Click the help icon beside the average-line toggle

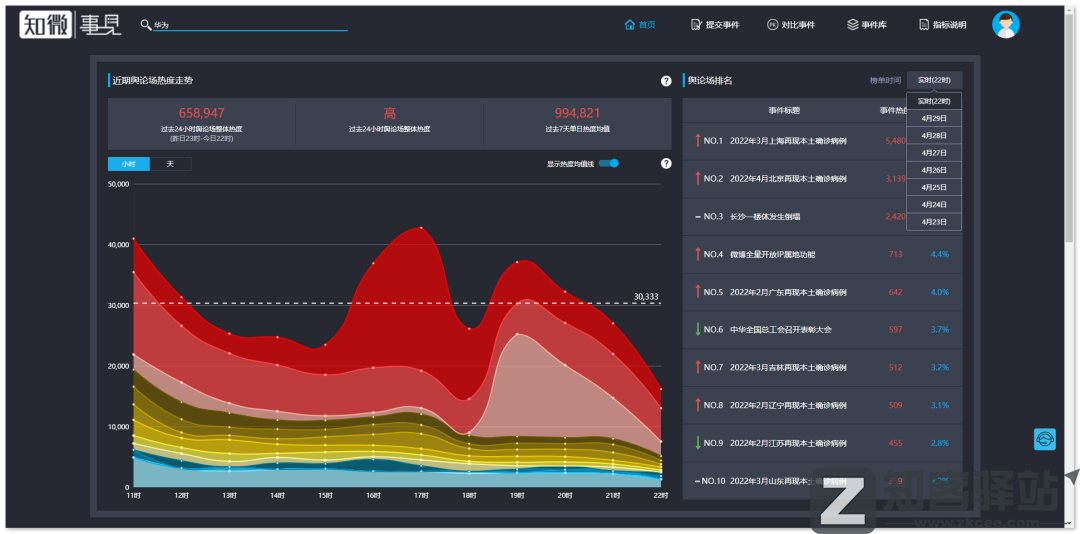666,164
